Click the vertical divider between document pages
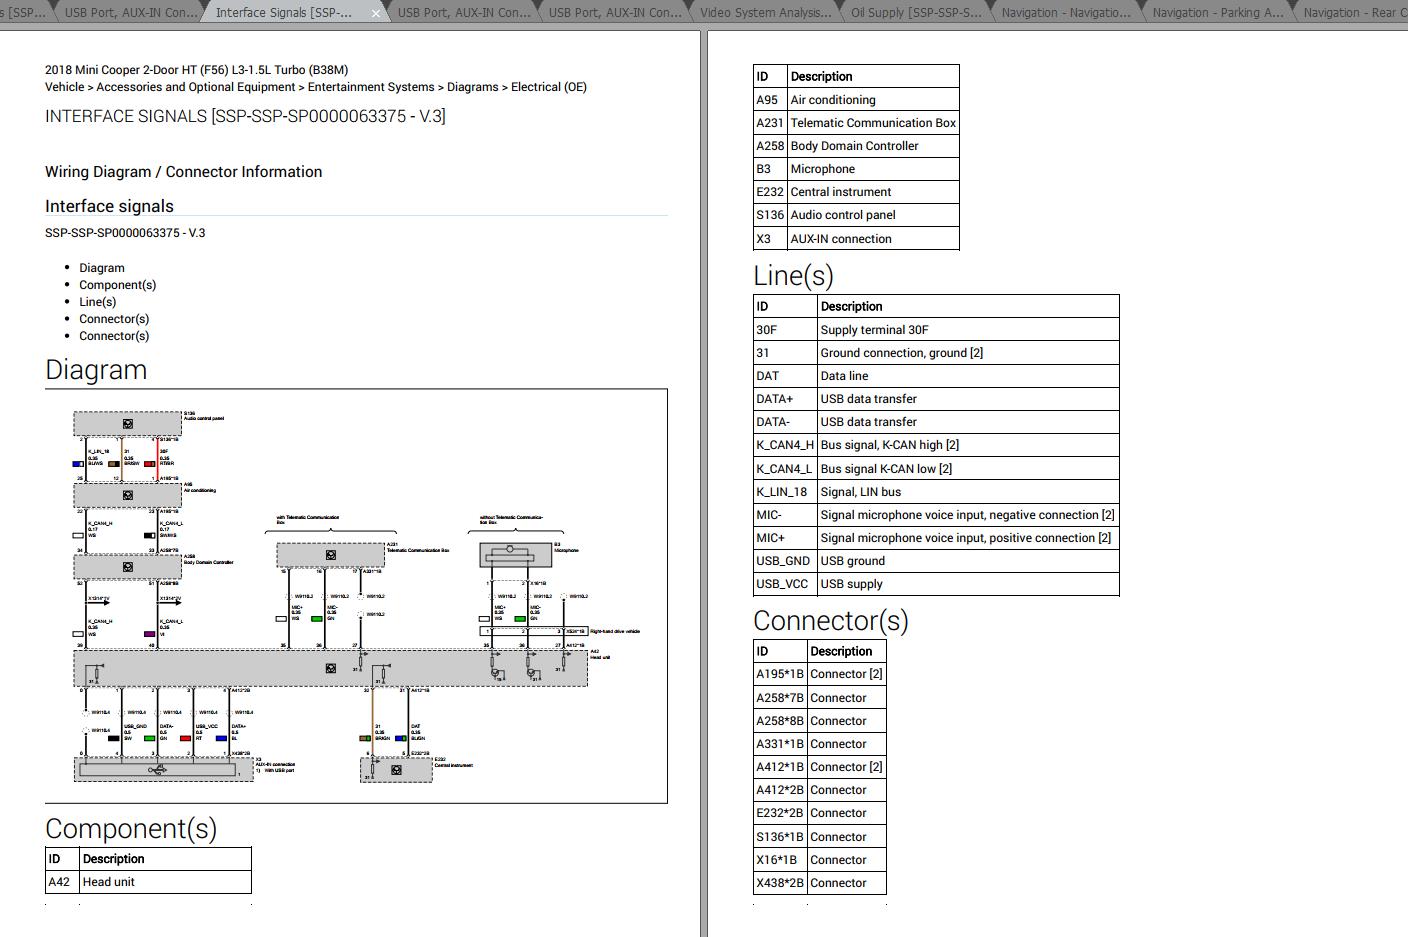 [704, 480]
